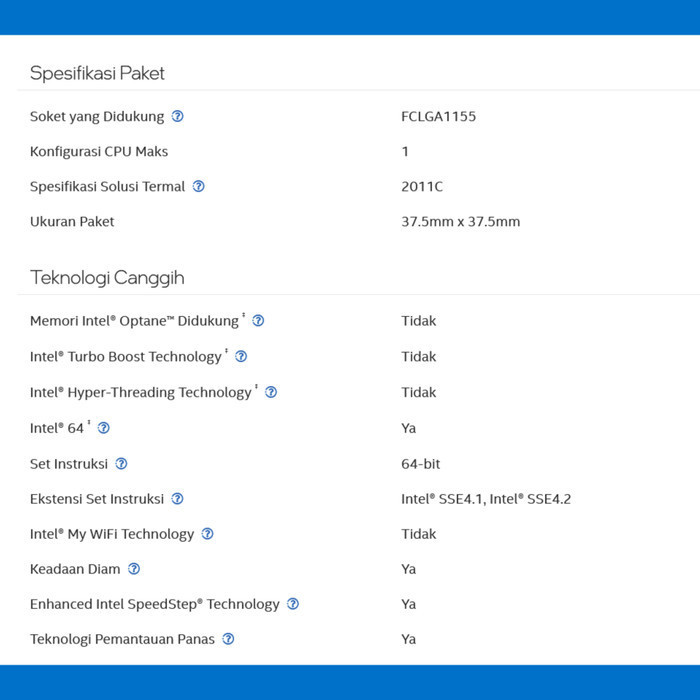Open help for Enhanced Intel SpeedStep Technology
700x700 pixels.
[x=293, y=604]
